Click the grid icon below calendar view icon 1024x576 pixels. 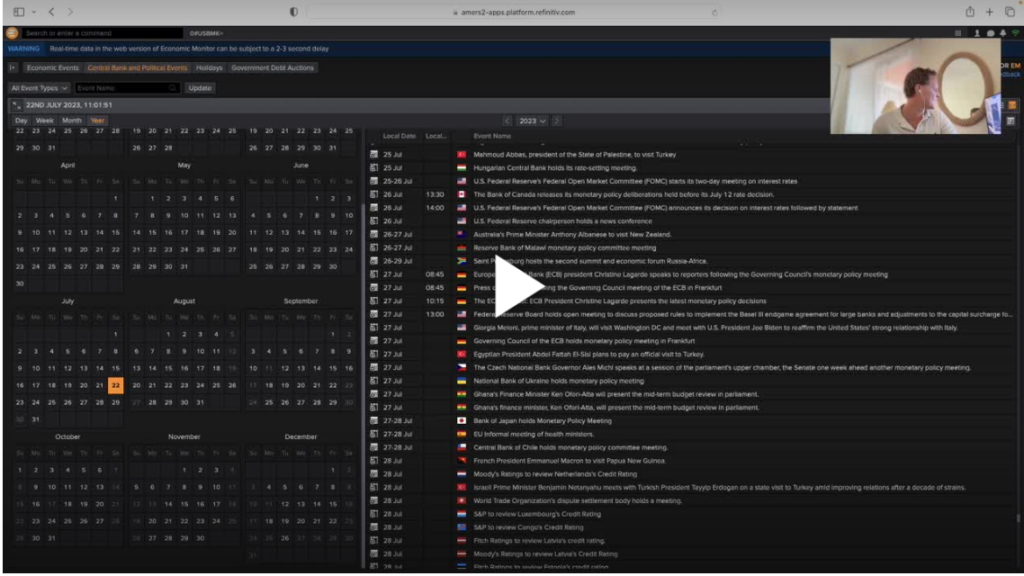coord(1011,121)
